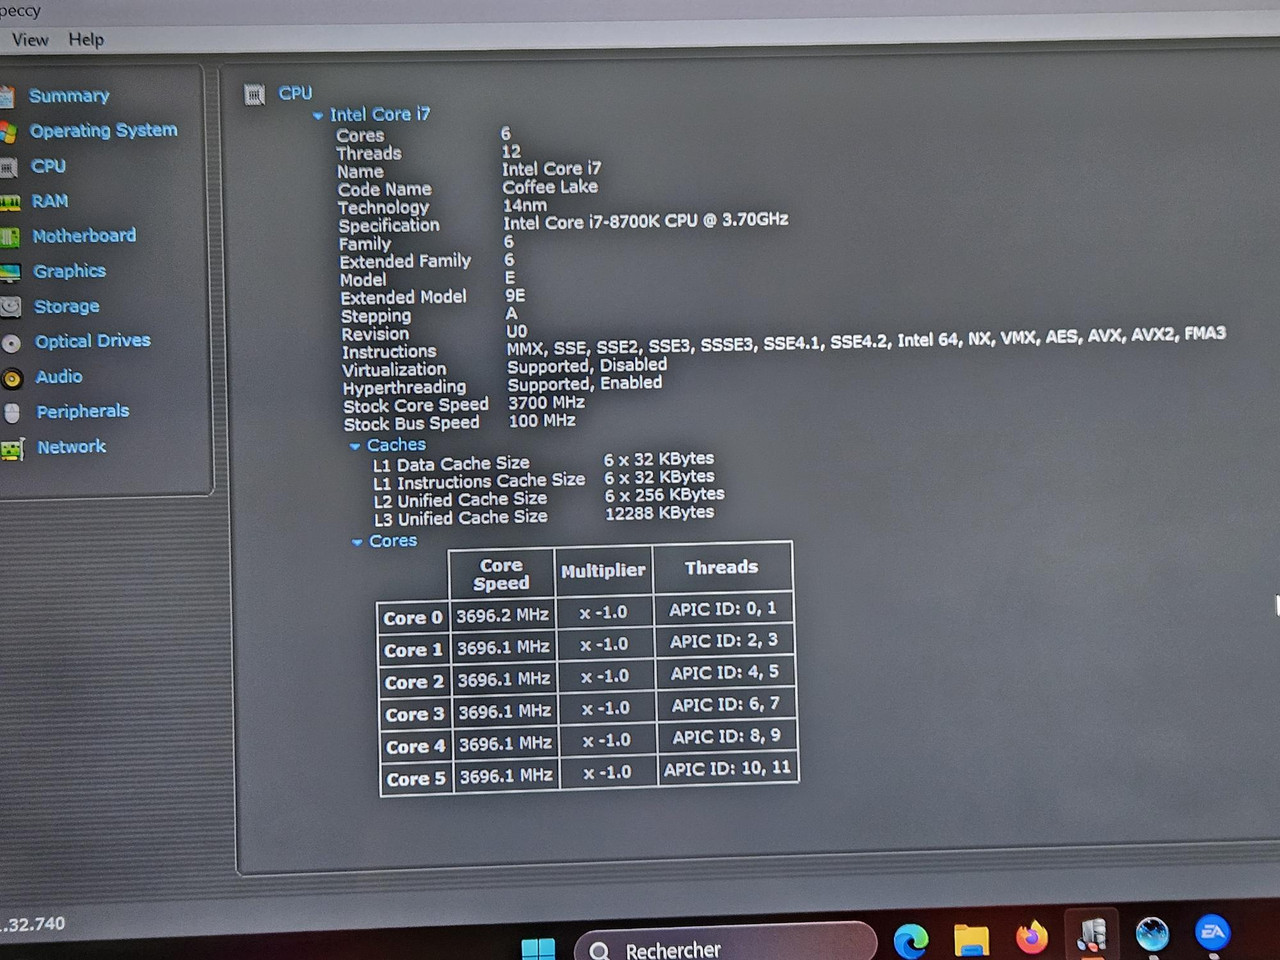This screenshot has height=960, width=1280.
Task: Launch Firefox from the taskbar
Action: click(1032, 937)
